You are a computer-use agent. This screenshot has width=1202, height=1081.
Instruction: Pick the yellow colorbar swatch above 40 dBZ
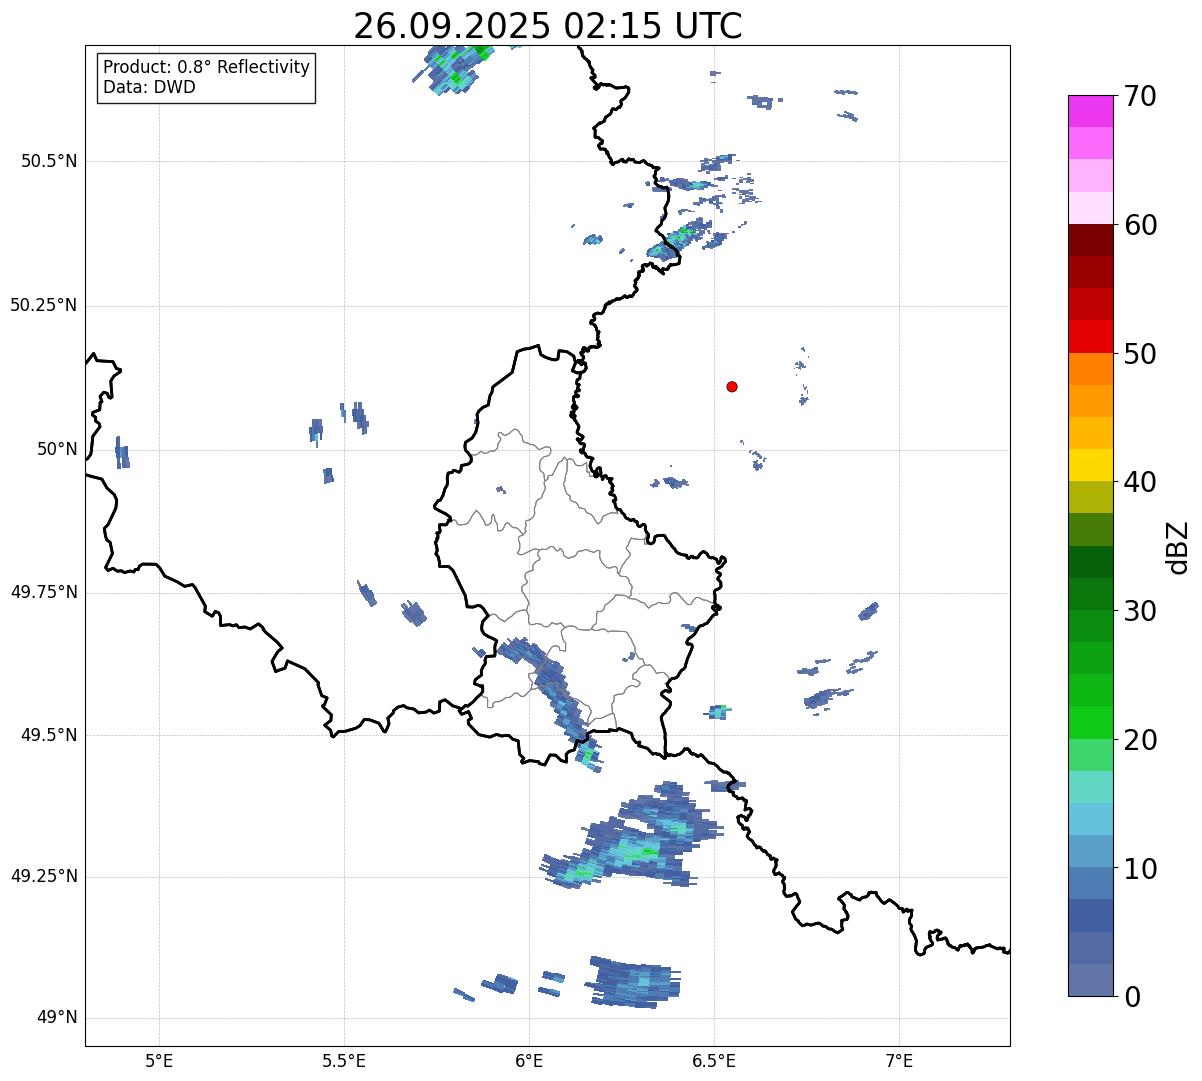1090,465
